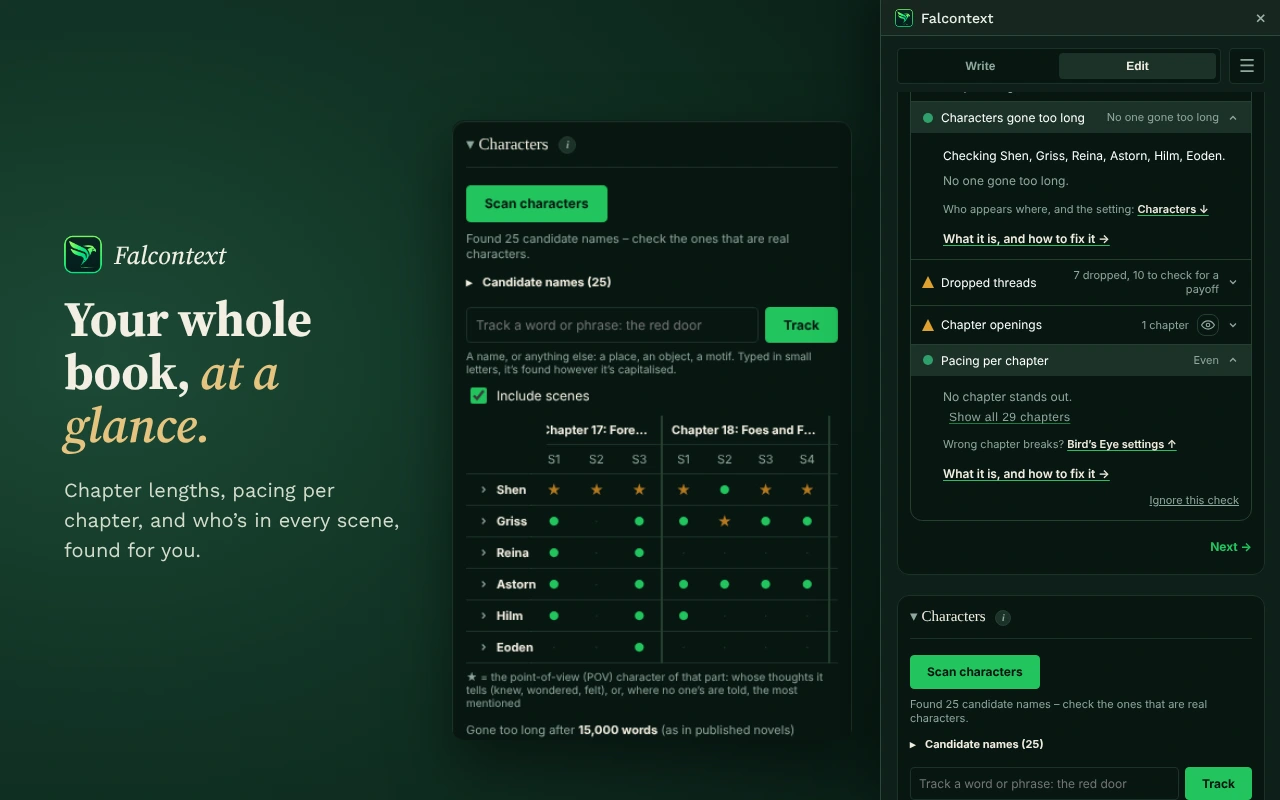Focus the Track word input in the side panel
Viewport: 1280px width, 800px height.
(x=1044, y=784)
